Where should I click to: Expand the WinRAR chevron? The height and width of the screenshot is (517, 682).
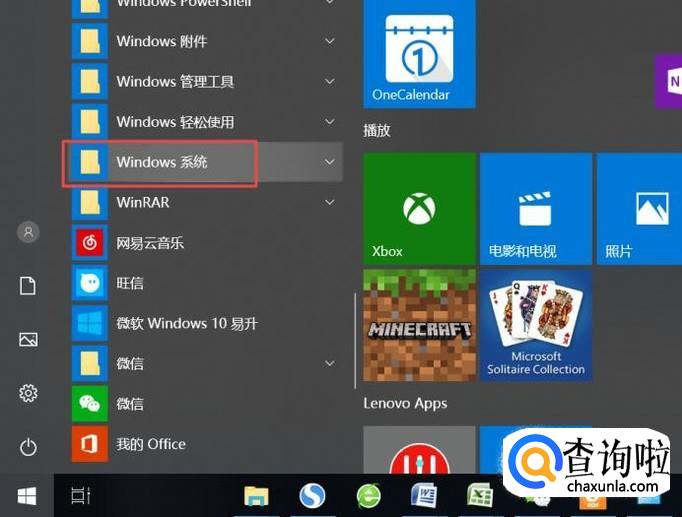330,203
